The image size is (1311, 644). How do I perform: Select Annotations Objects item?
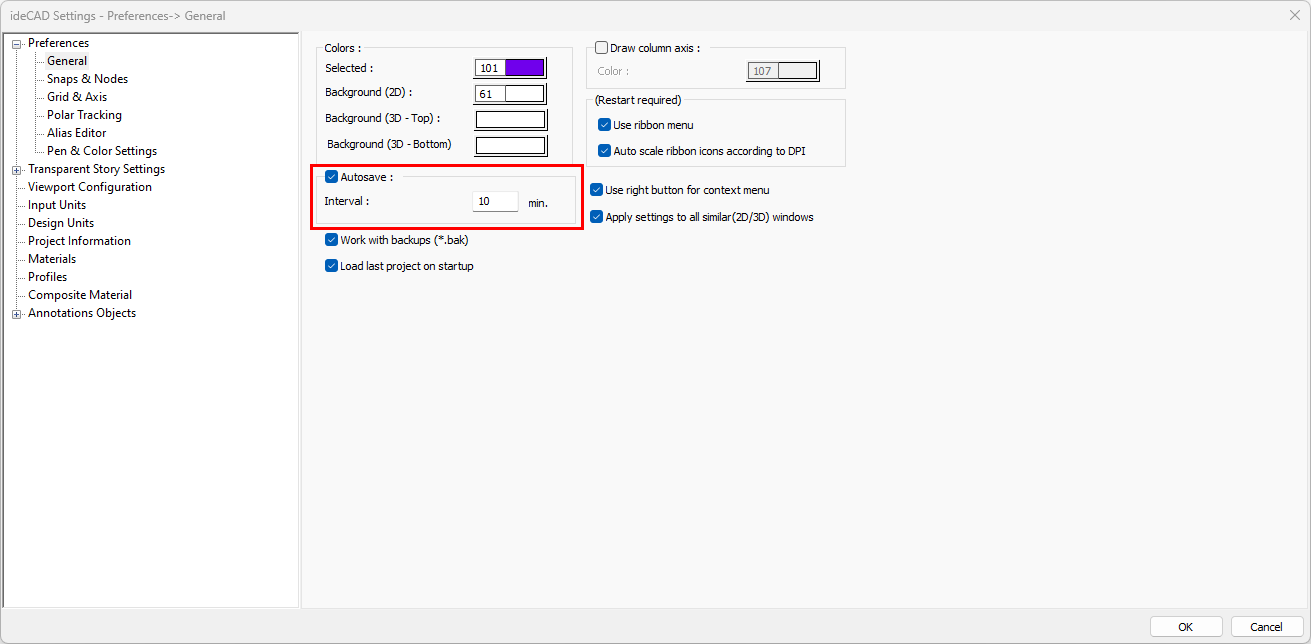click(82, 313)
